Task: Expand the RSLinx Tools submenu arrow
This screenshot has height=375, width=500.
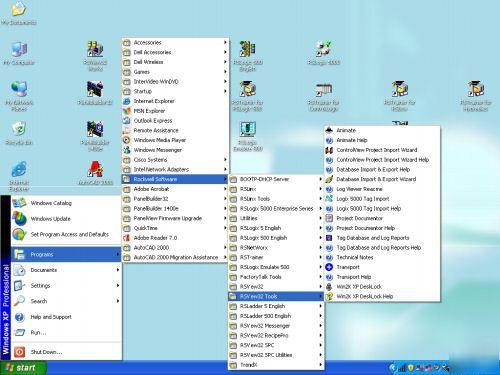Action: pyautogui.click(x=320, y=199)
